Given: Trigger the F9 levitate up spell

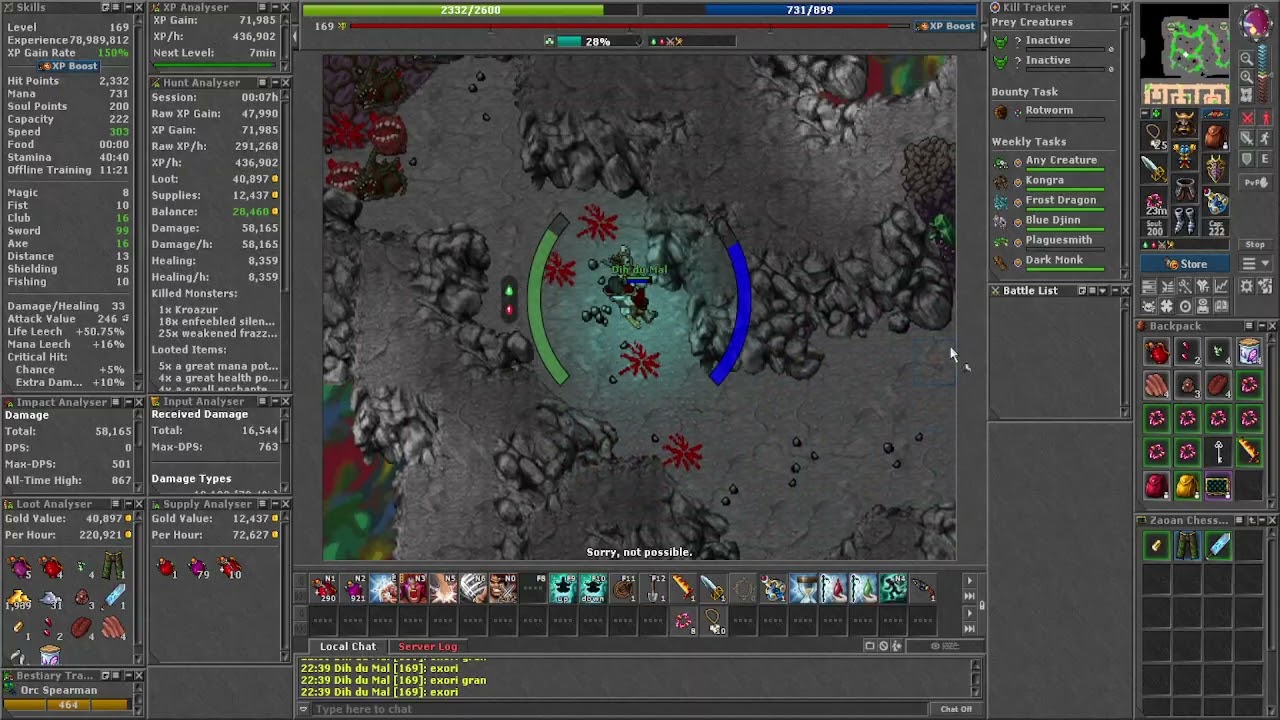Looking at the screenshot, I should pos(564,589).
